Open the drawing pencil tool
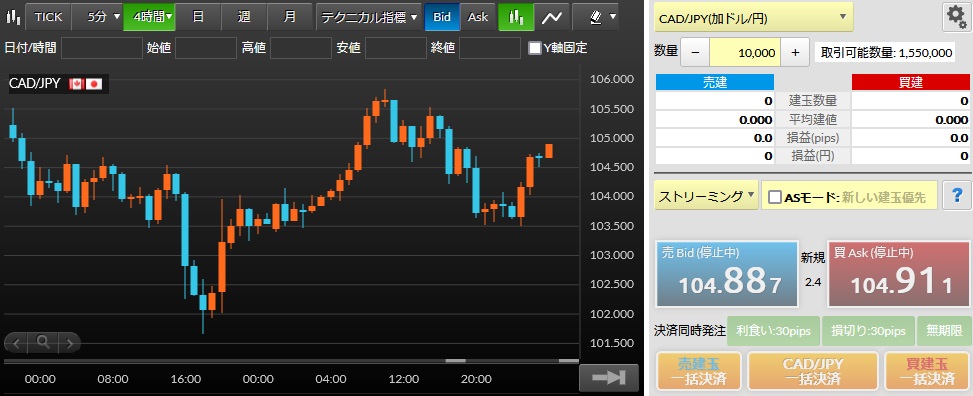 coord(596,17)
